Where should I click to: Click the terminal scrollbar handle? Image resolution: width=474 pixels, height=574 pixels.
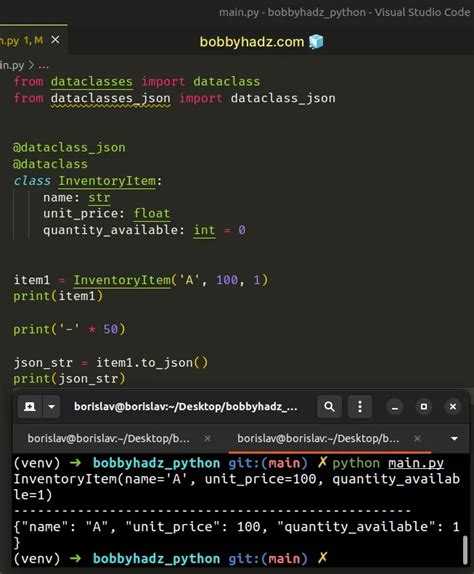click(465, 549)
